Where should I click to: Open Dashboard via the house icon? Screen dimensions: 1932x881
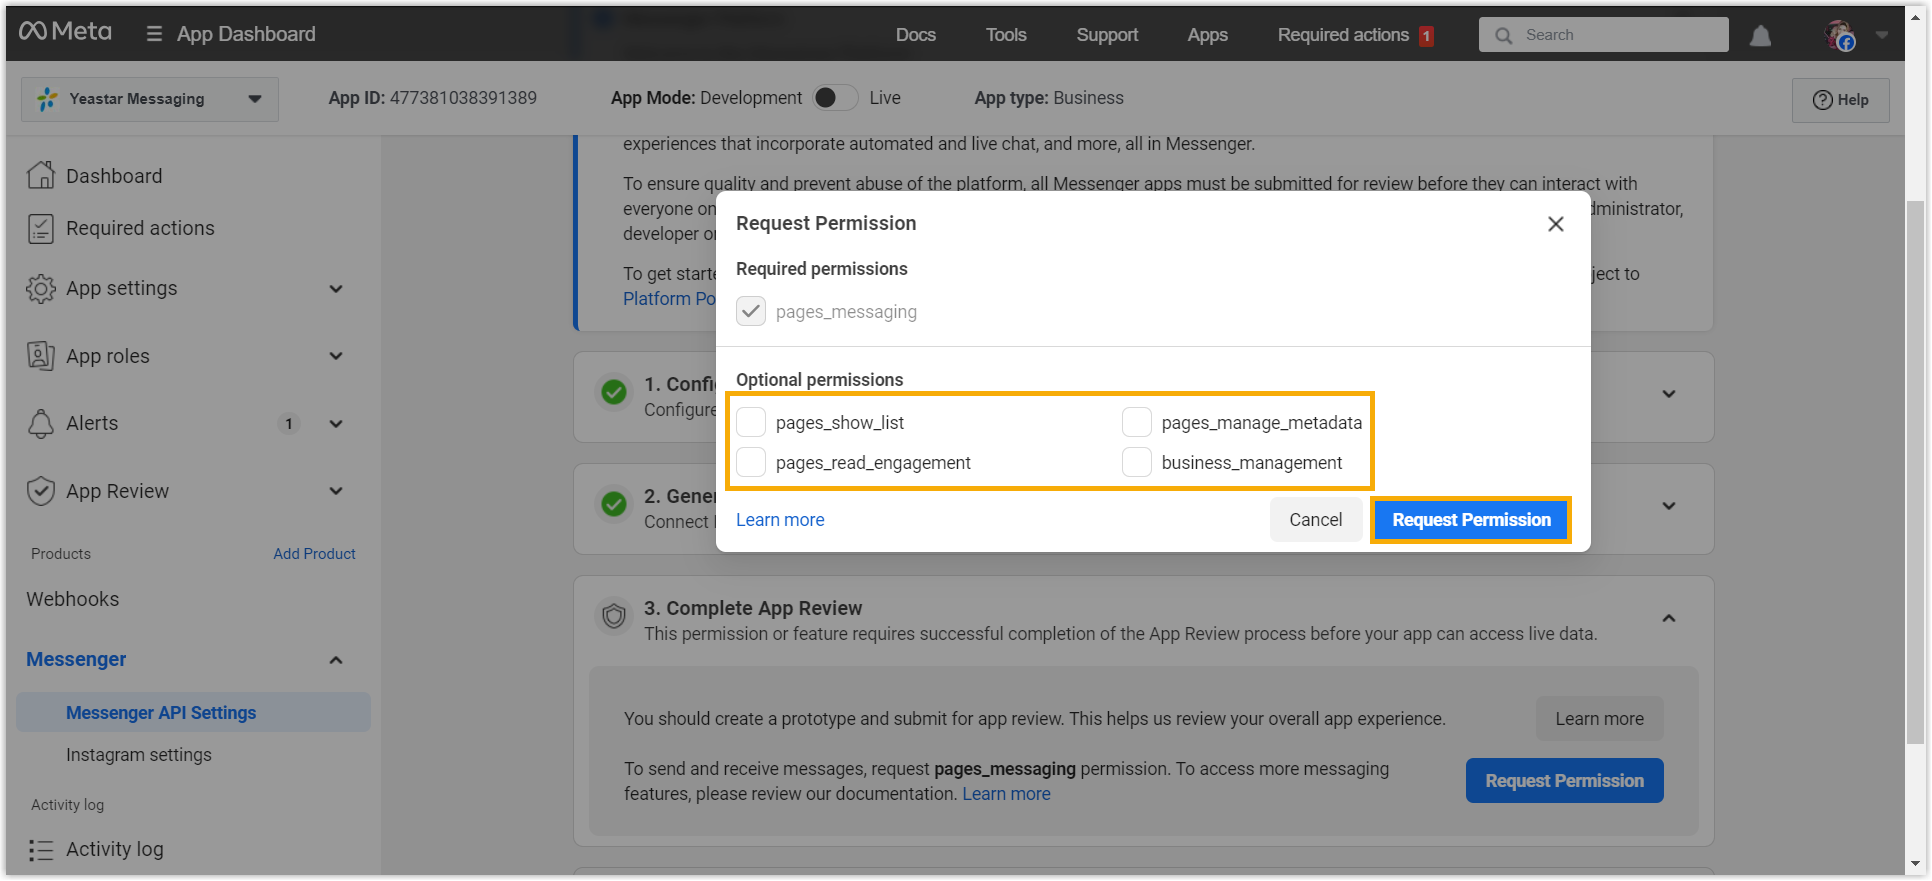point(41,175)
